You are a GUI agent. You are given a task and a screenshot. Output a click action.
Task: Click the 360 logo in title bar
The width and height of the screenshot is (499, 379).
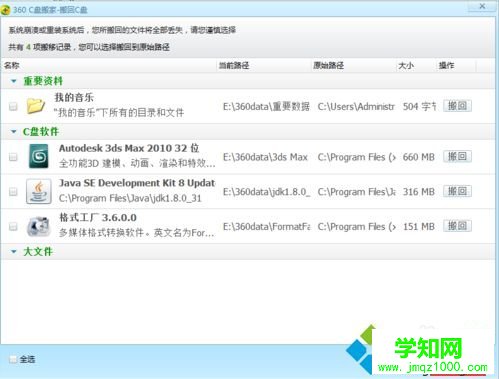[x=5, y=10]
